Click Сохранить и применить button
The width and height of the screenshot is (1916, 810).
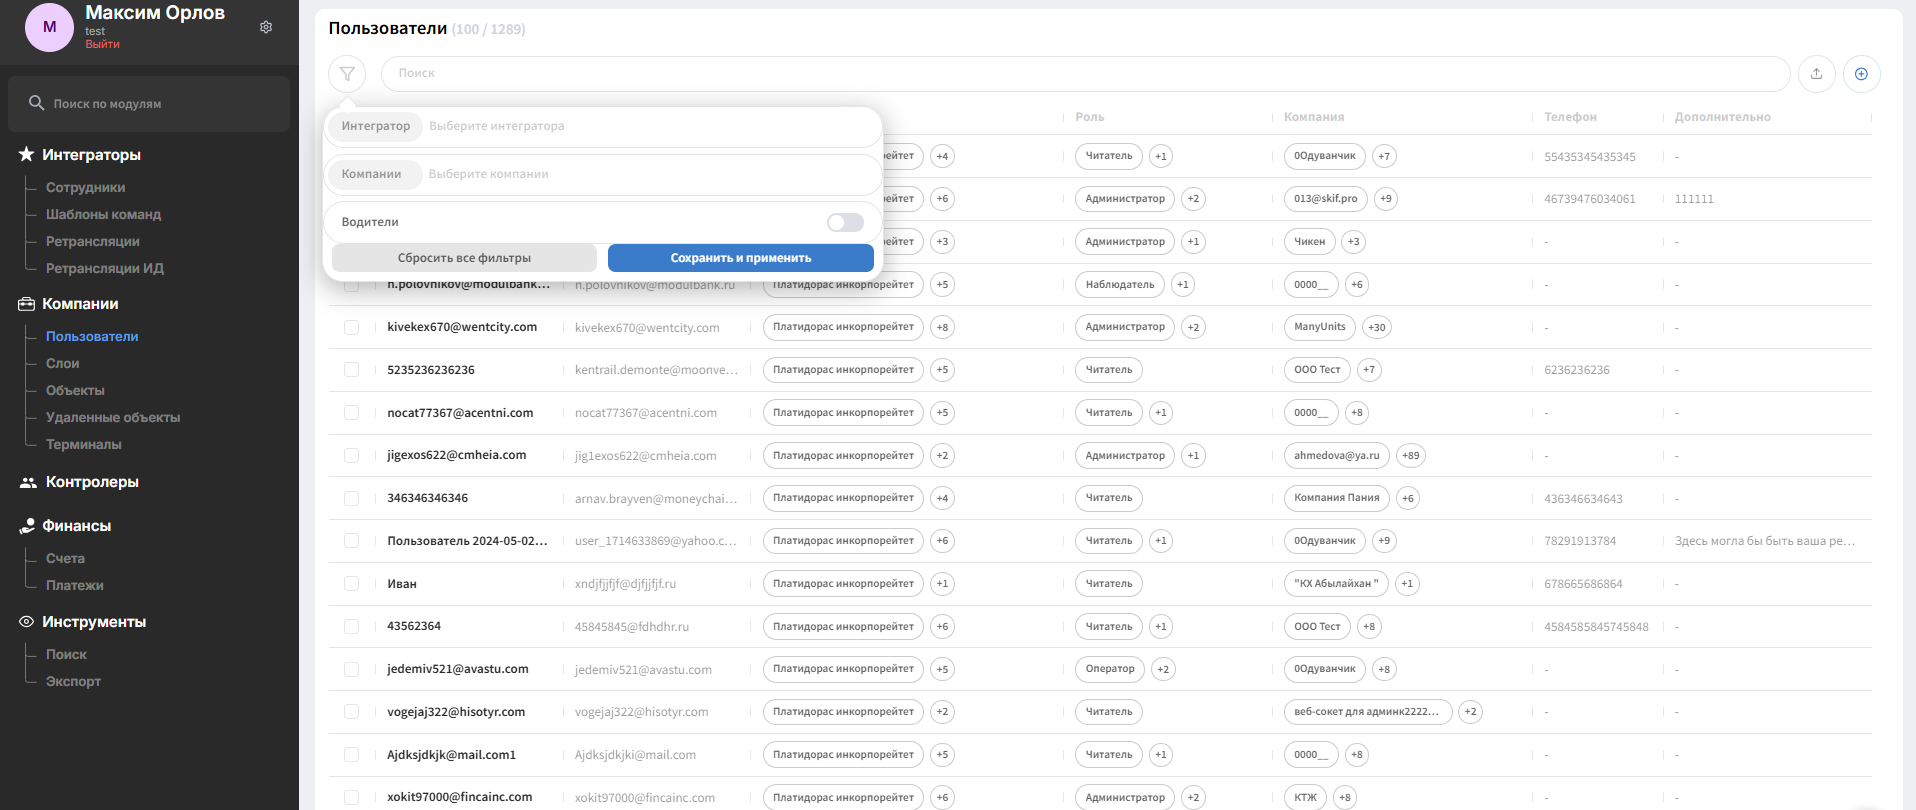[x=741, y=258]
